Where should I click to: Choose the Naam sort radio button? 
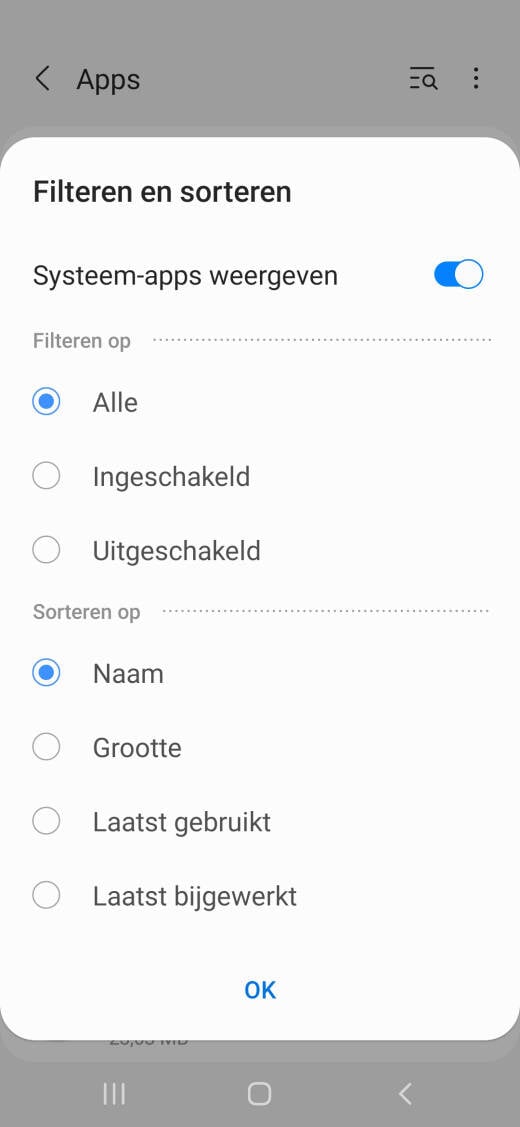(46, 673)
